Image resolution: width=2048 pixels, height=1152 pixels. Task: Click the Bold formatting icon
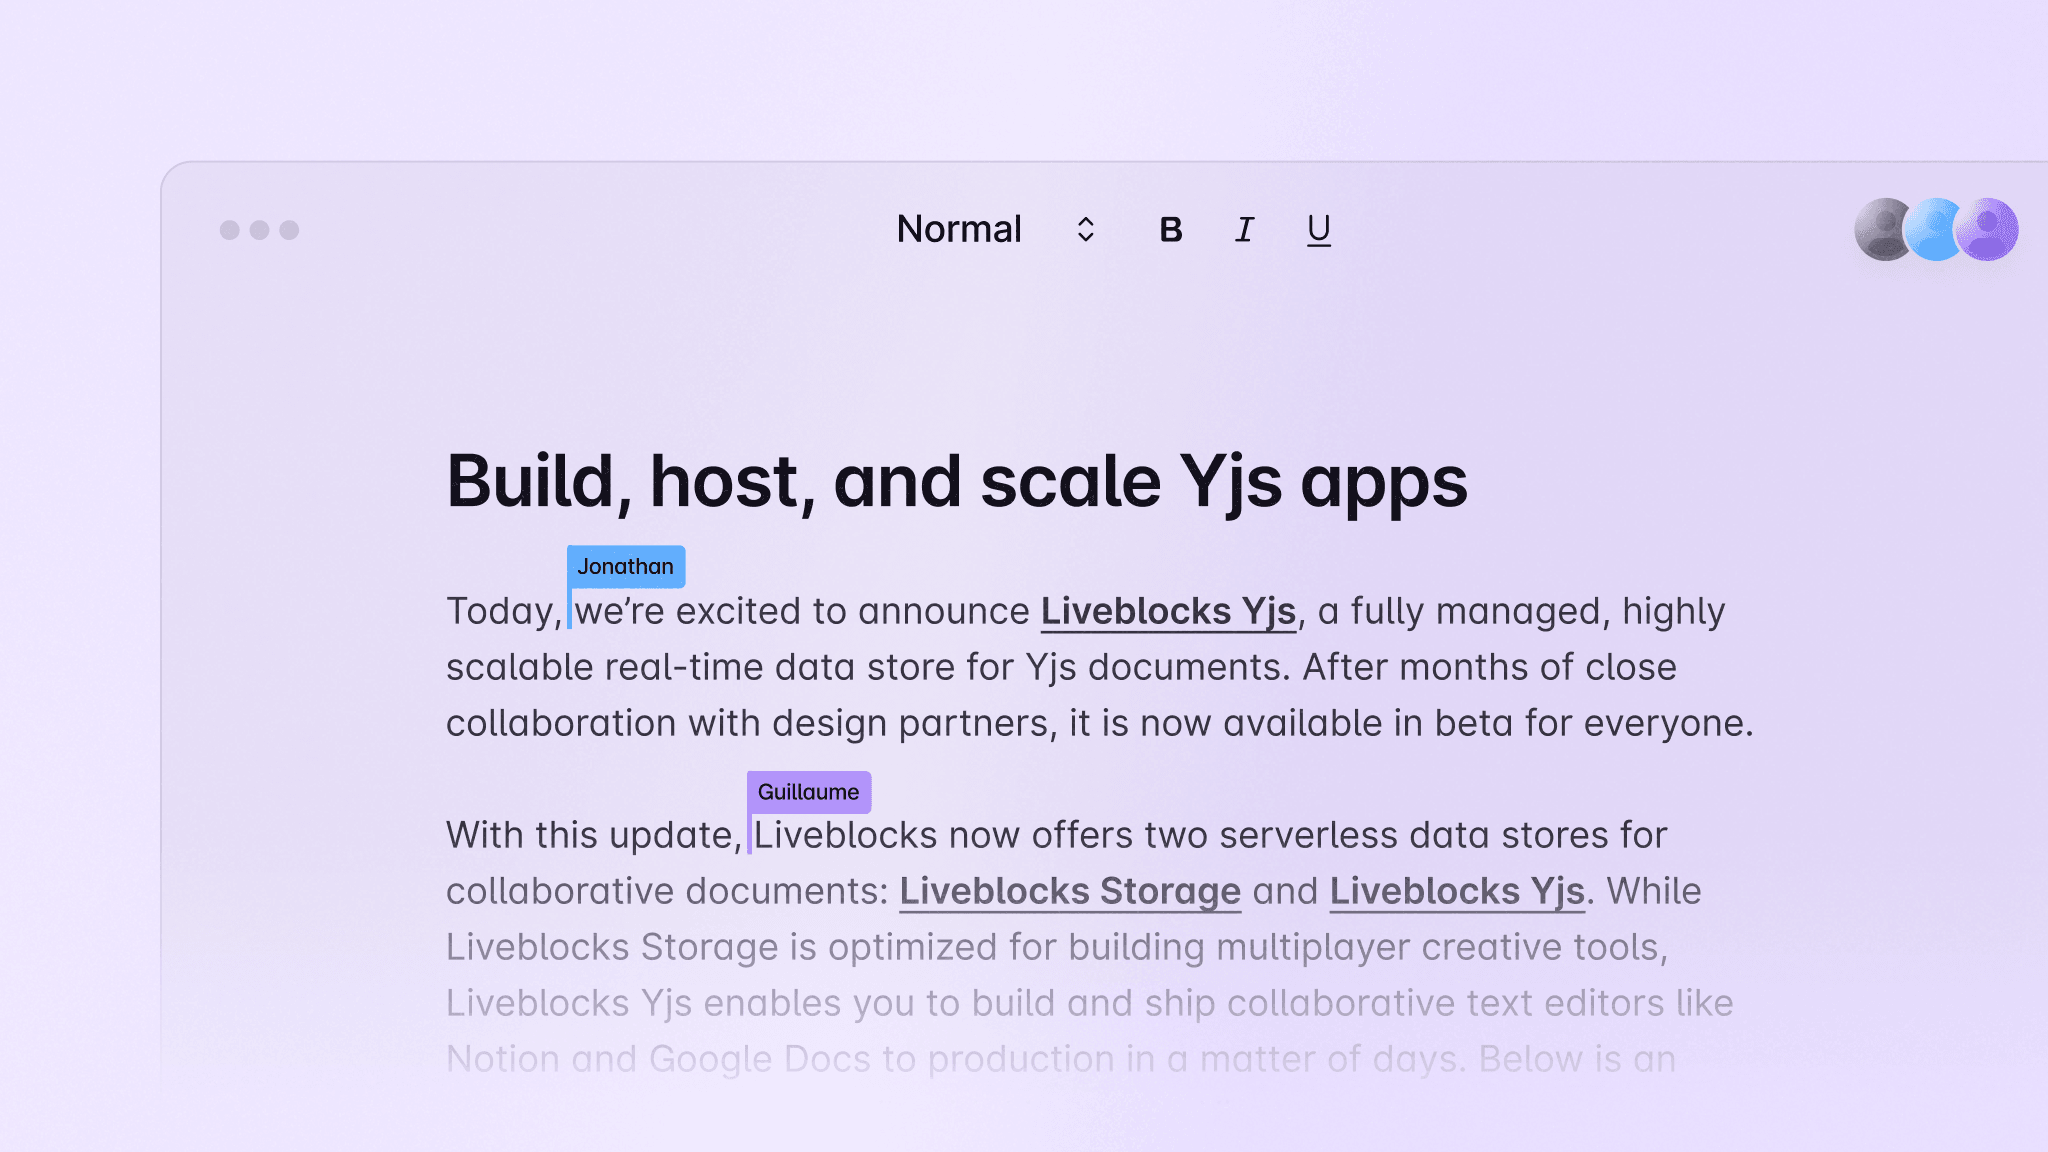[1172, 229]
